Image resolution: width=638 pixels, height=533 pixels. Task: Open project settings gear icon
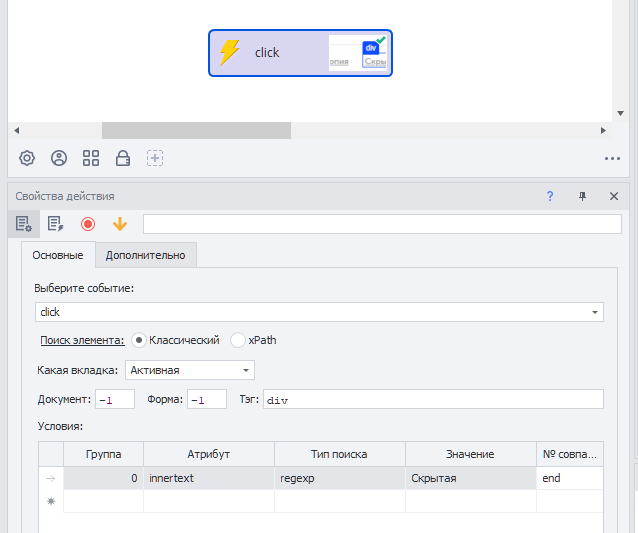pos(27,158)
